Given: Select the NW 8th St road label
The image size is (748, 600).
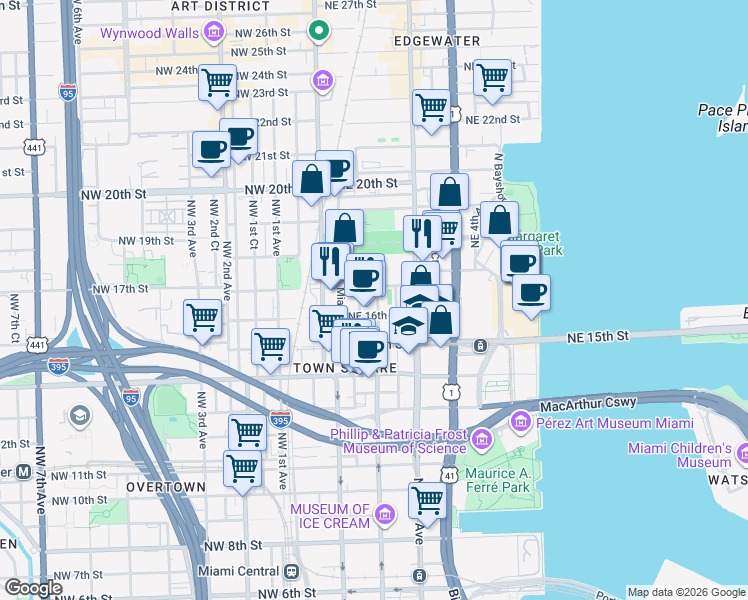Looking at the screenshot, I should [x=233, y=546].
